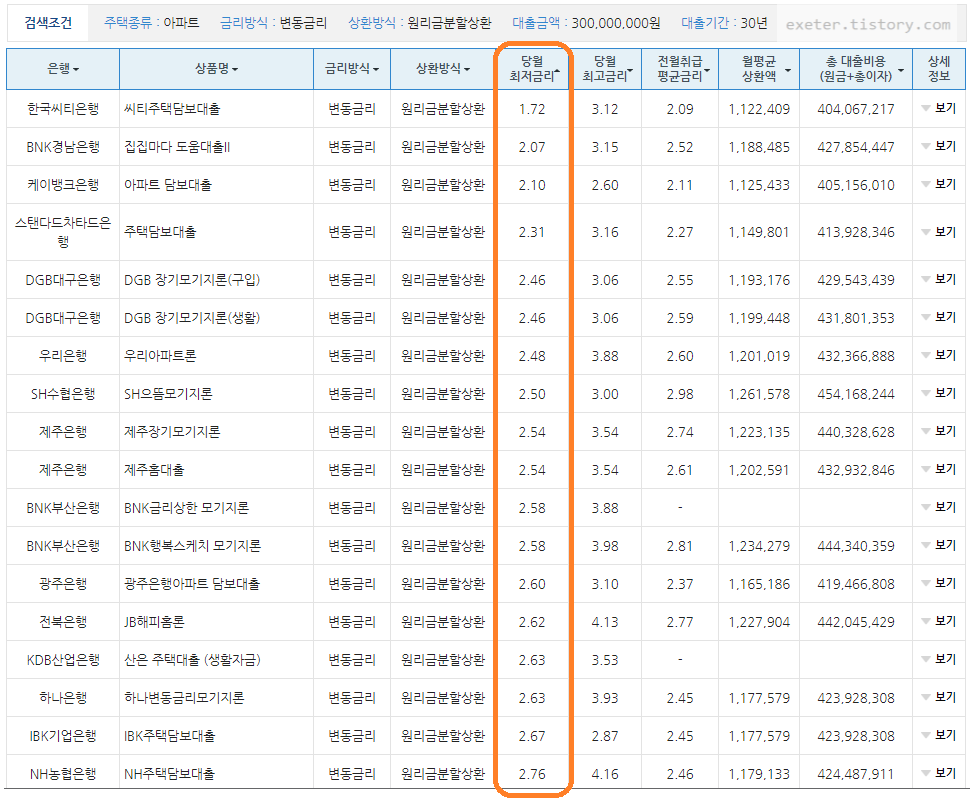Screen dimensions: 971x803
Task: Click the detail triangle icon in the 스탠다드차타드은행 row
Action: pos(926,232)
